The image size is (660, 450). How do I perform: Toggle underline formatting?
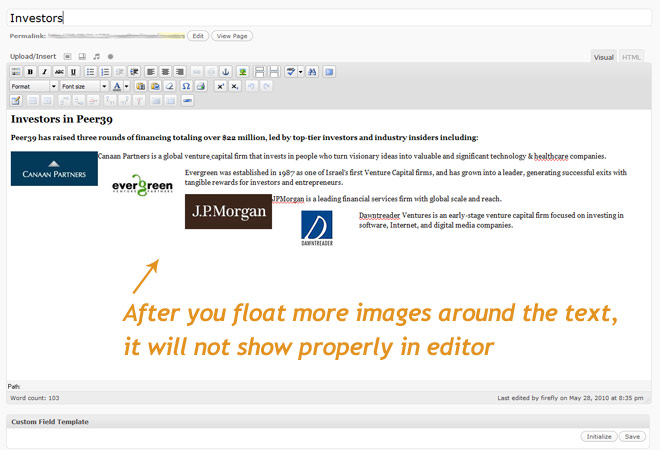[73, 72]
